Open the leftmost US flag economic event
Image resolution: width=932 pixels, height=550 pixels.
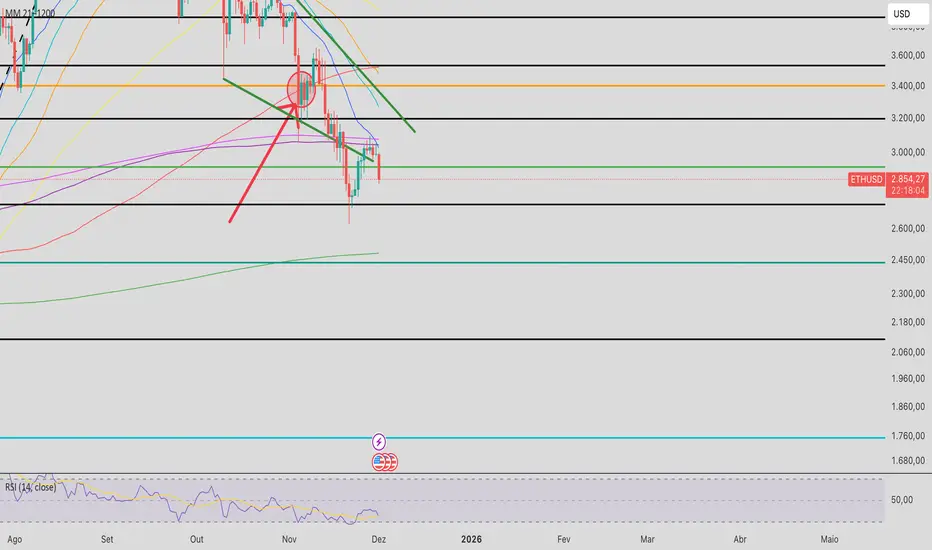tap(379, 461)
